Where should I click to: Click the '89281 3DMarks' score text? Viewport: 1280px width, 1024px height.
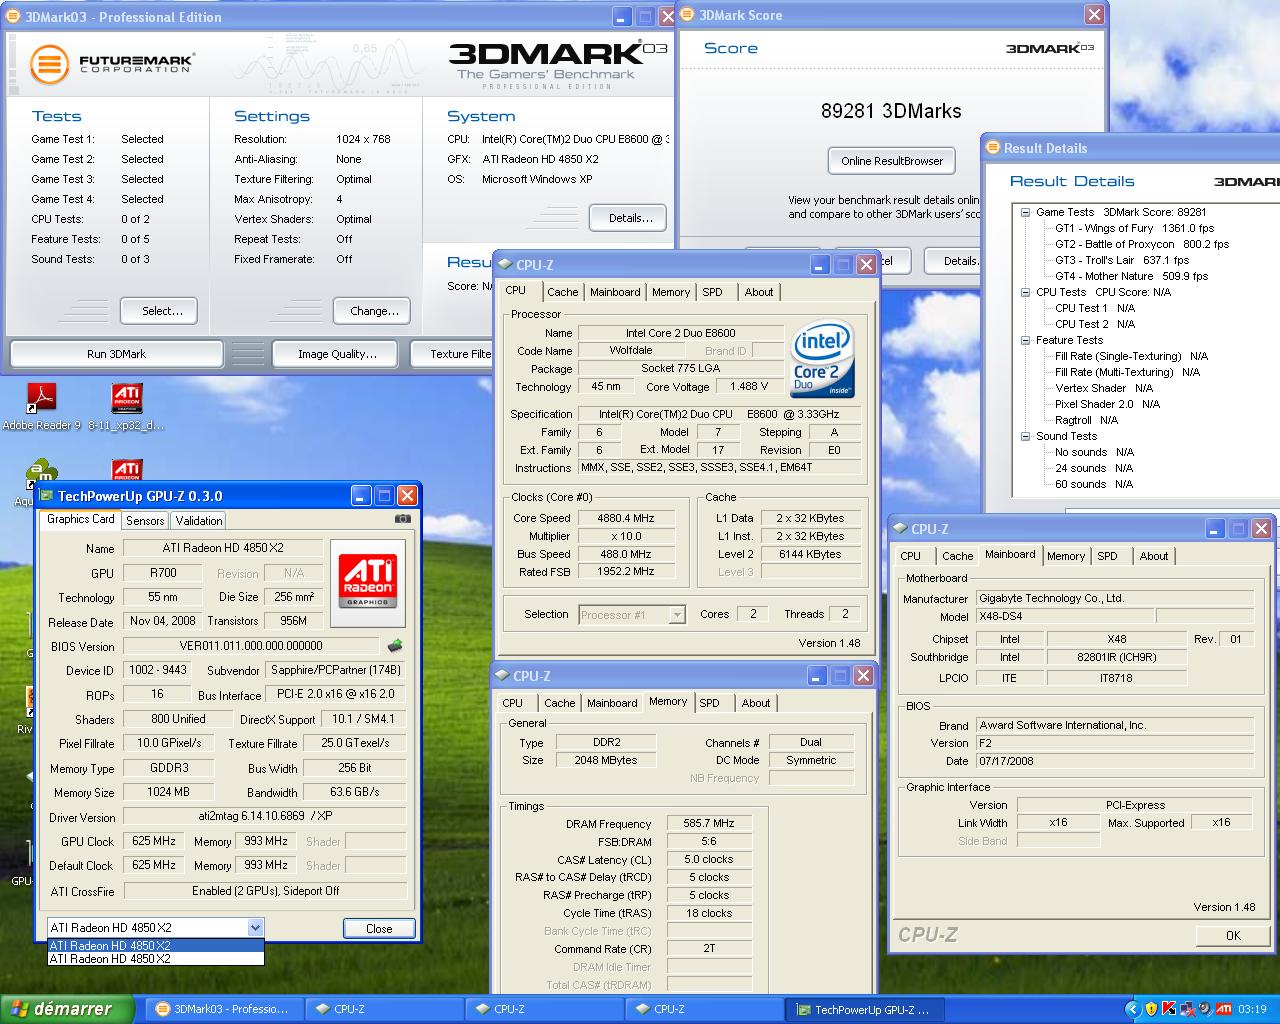click(x=891, y=111)
